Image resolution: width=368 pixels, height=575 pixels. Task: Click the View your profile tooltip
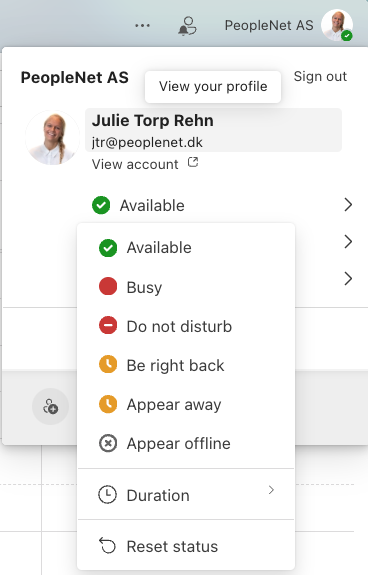click(213, 87)
